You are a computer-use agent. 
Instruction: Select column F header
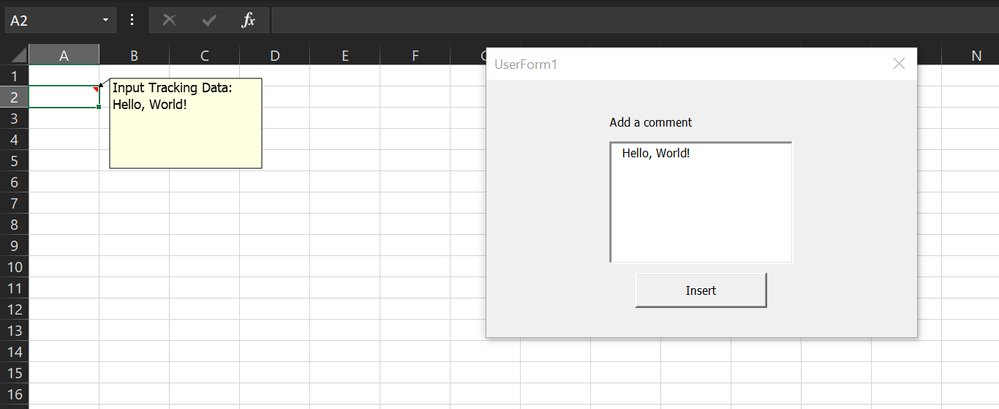pyautogui.click(x=415, y=55)
